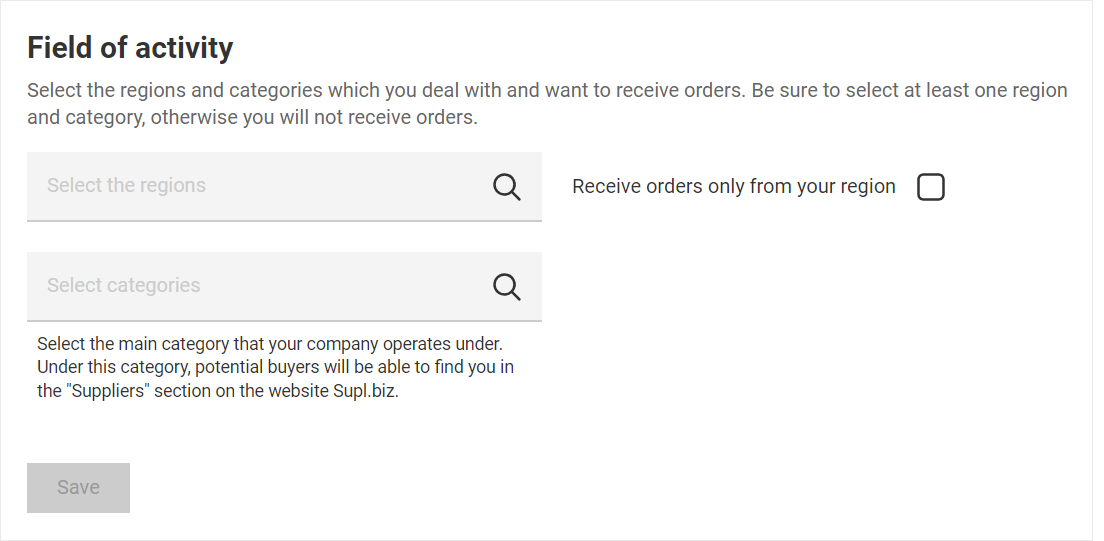
Task: Select the "Select categories" placeholder text
Action: pyautogui.click(x=123, y=286)
